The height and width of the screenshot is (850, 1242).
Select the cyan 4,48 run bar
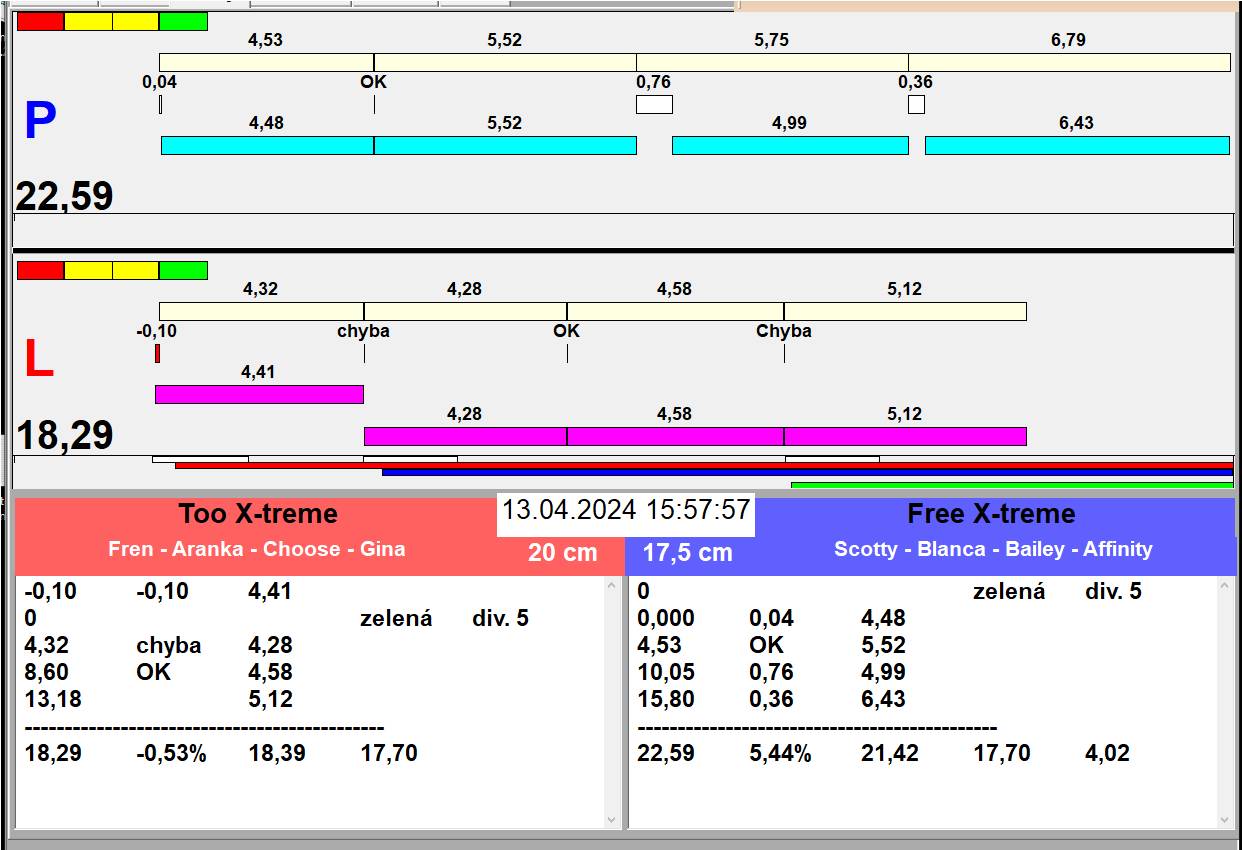[268, 145]
